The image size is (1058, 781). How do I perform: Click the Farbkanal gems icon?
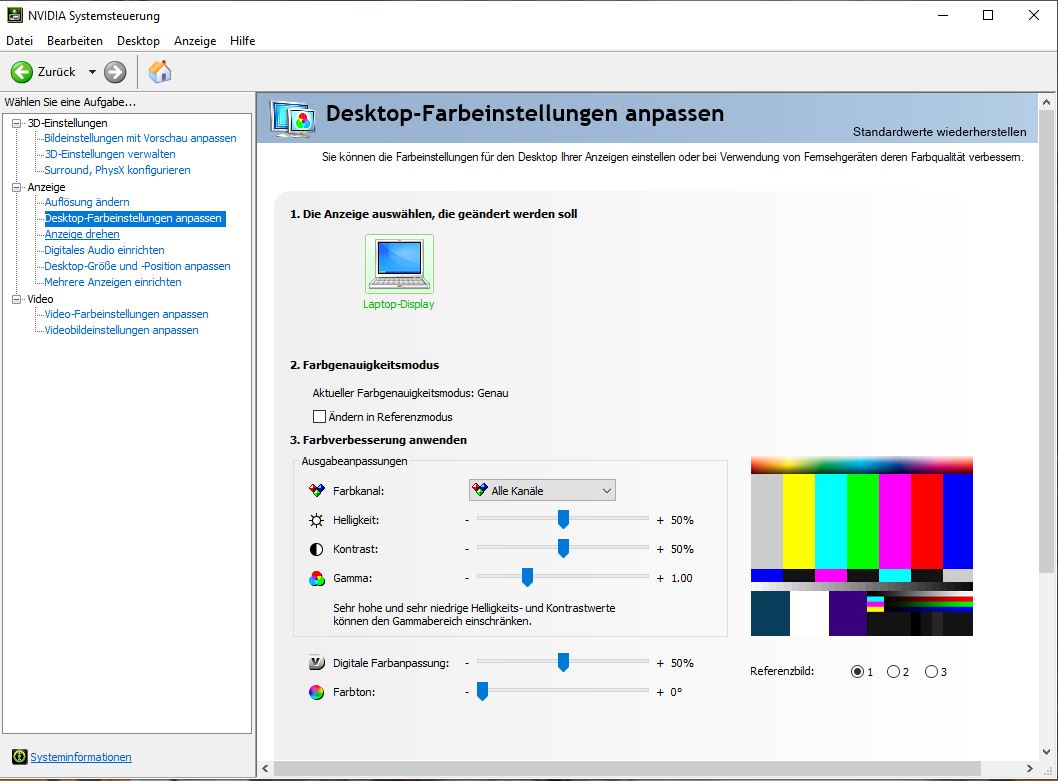point(316,491)
